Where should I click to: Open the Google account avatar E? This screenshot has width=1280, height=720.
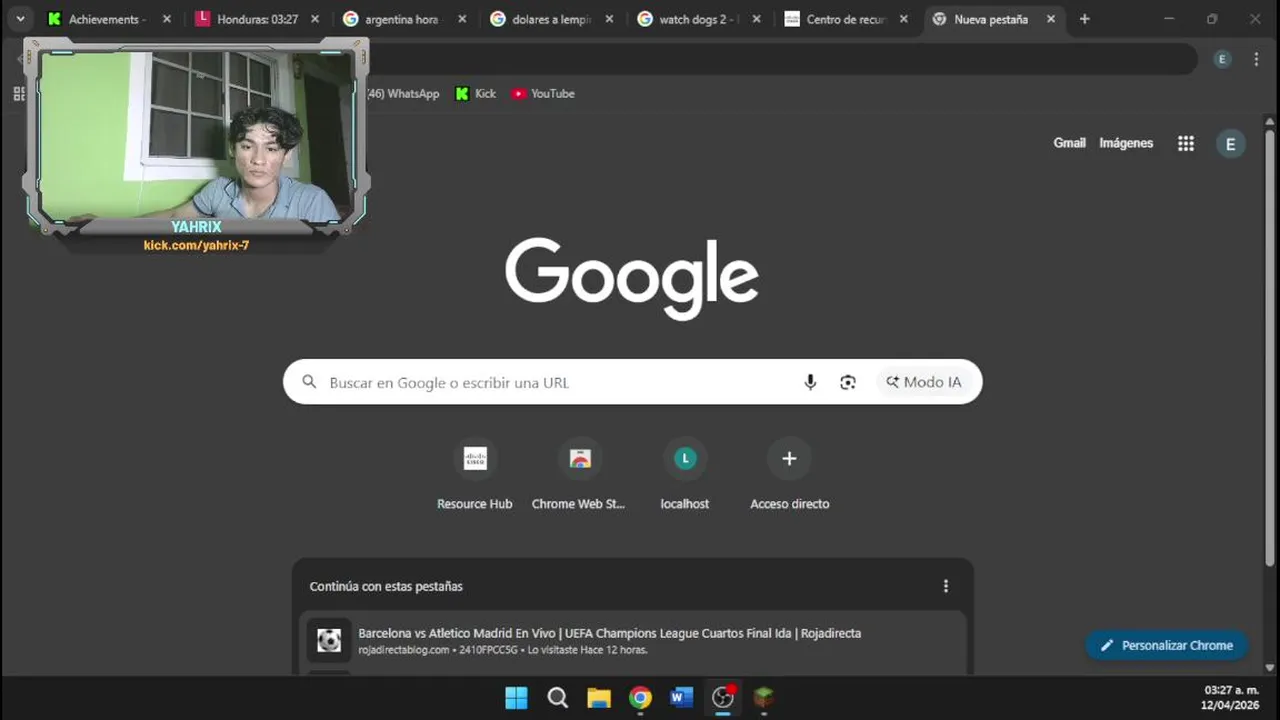[x=1230, y=144]
